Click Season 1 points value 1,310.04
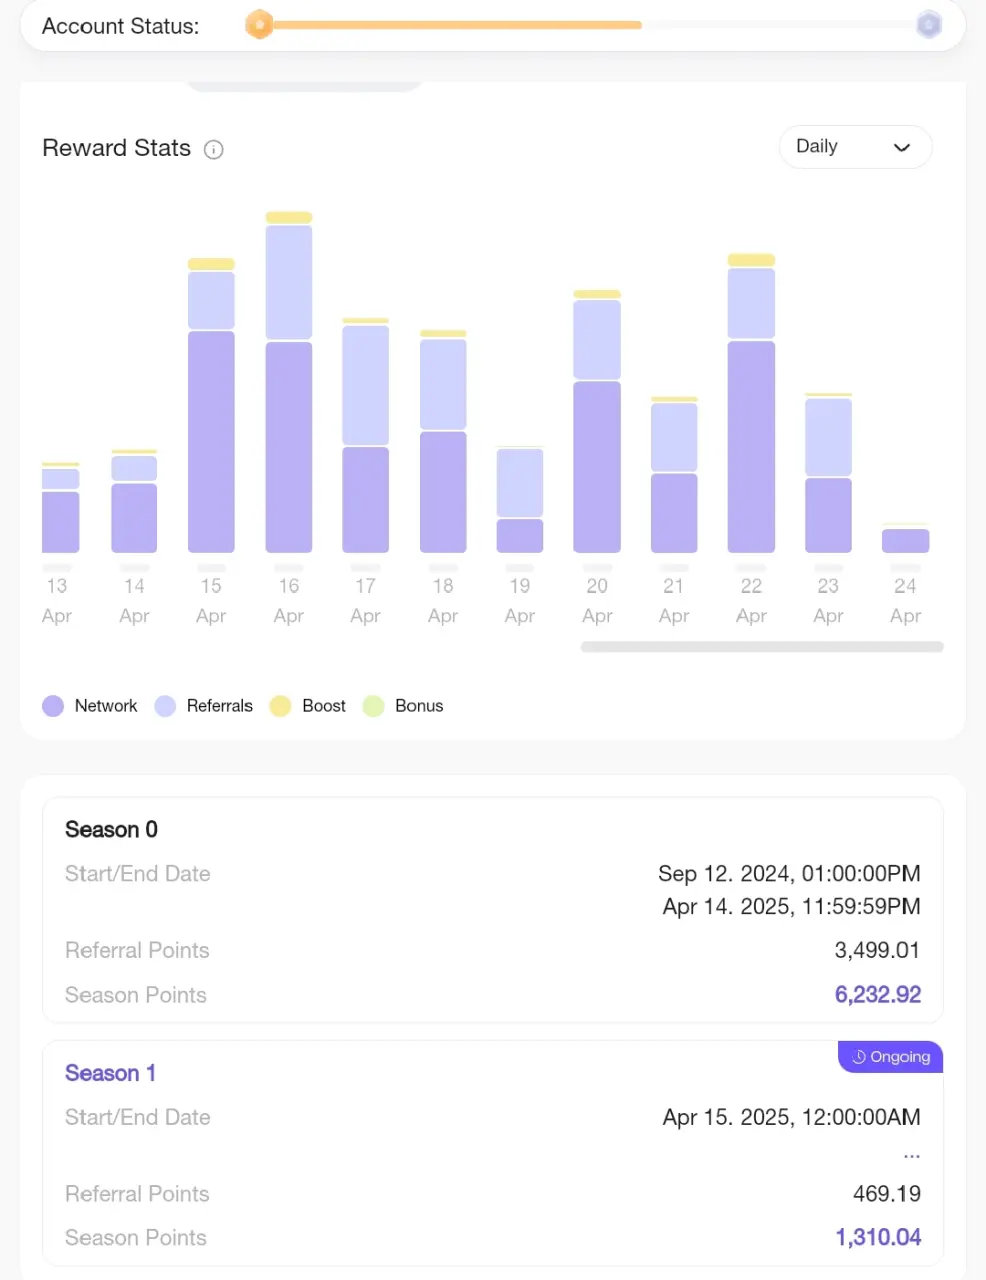986x1280 pixels. tap(878, 1238)
